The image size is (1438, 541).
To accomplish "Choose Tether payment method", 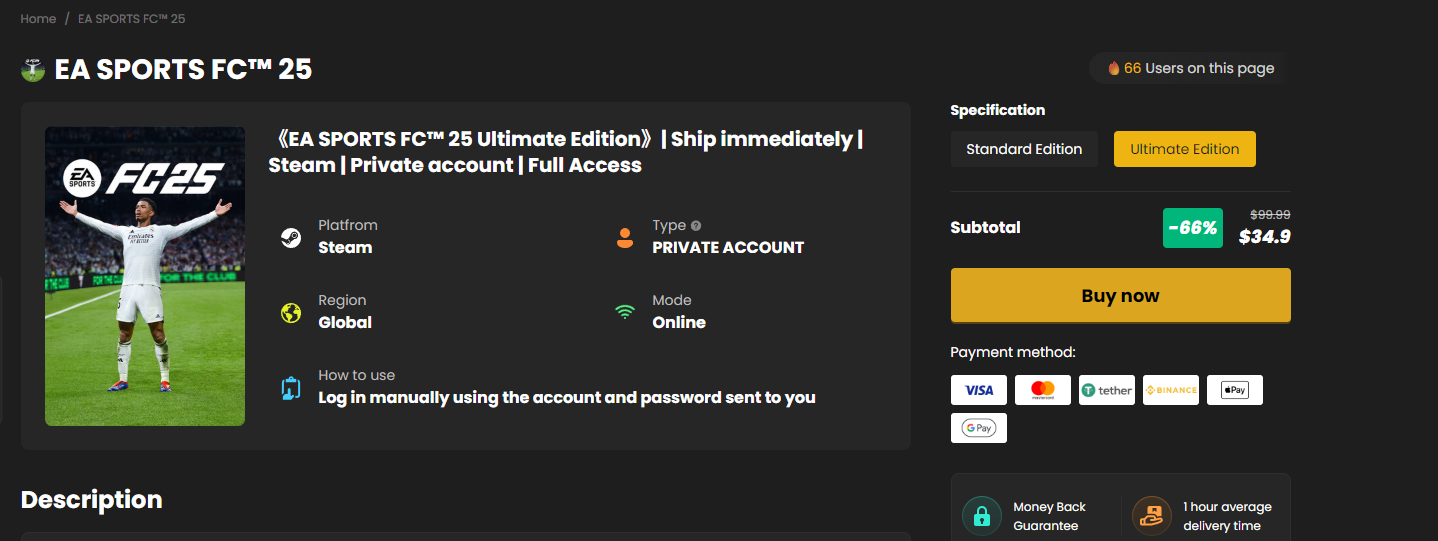I will tap(1107, 390).
